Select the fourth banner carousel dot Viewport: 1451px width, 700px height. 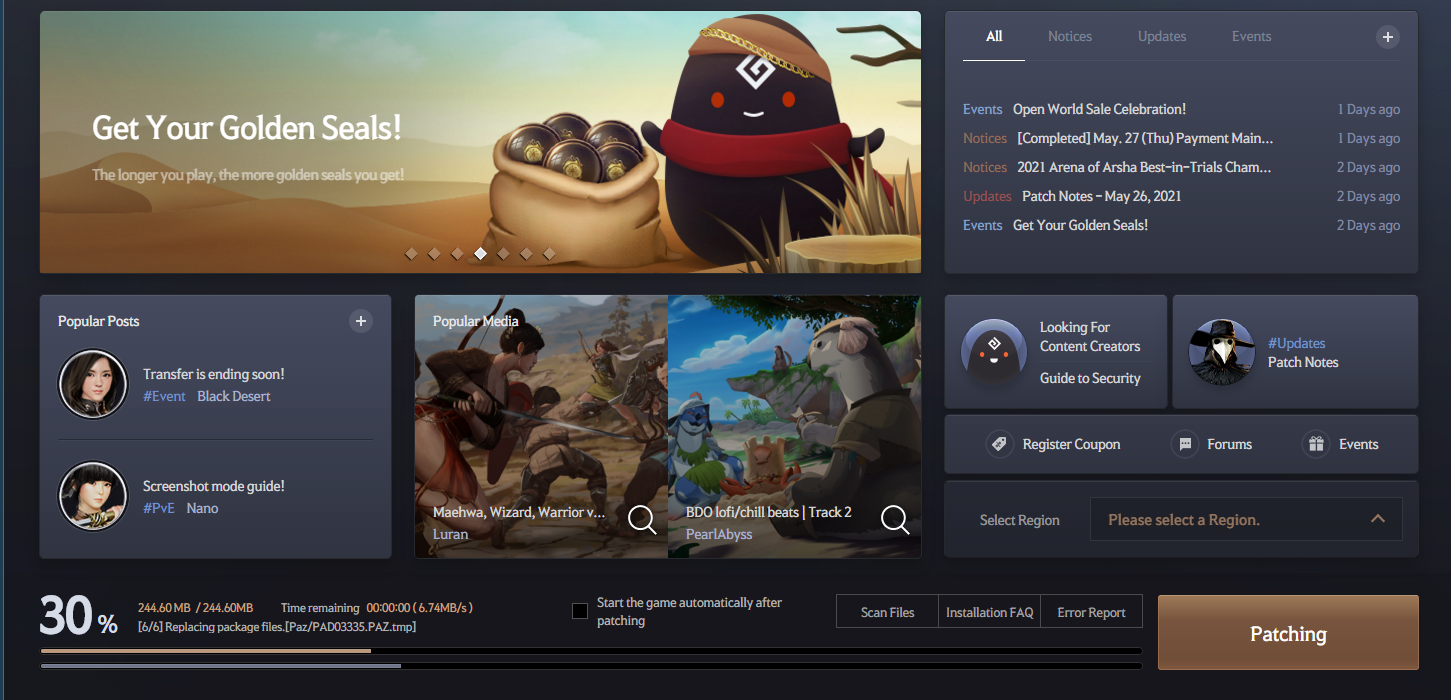(x=480, y=254)
